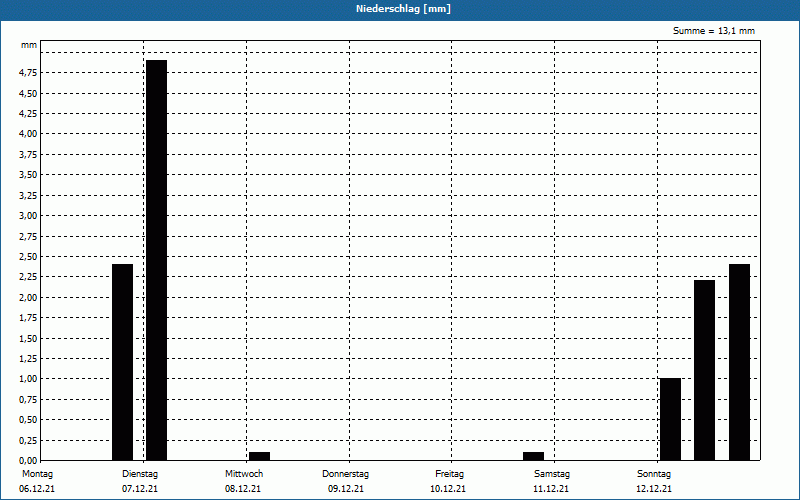Click the Montag axis label
The height and width of the screenshot is (500, 800).
click(37, 474)
